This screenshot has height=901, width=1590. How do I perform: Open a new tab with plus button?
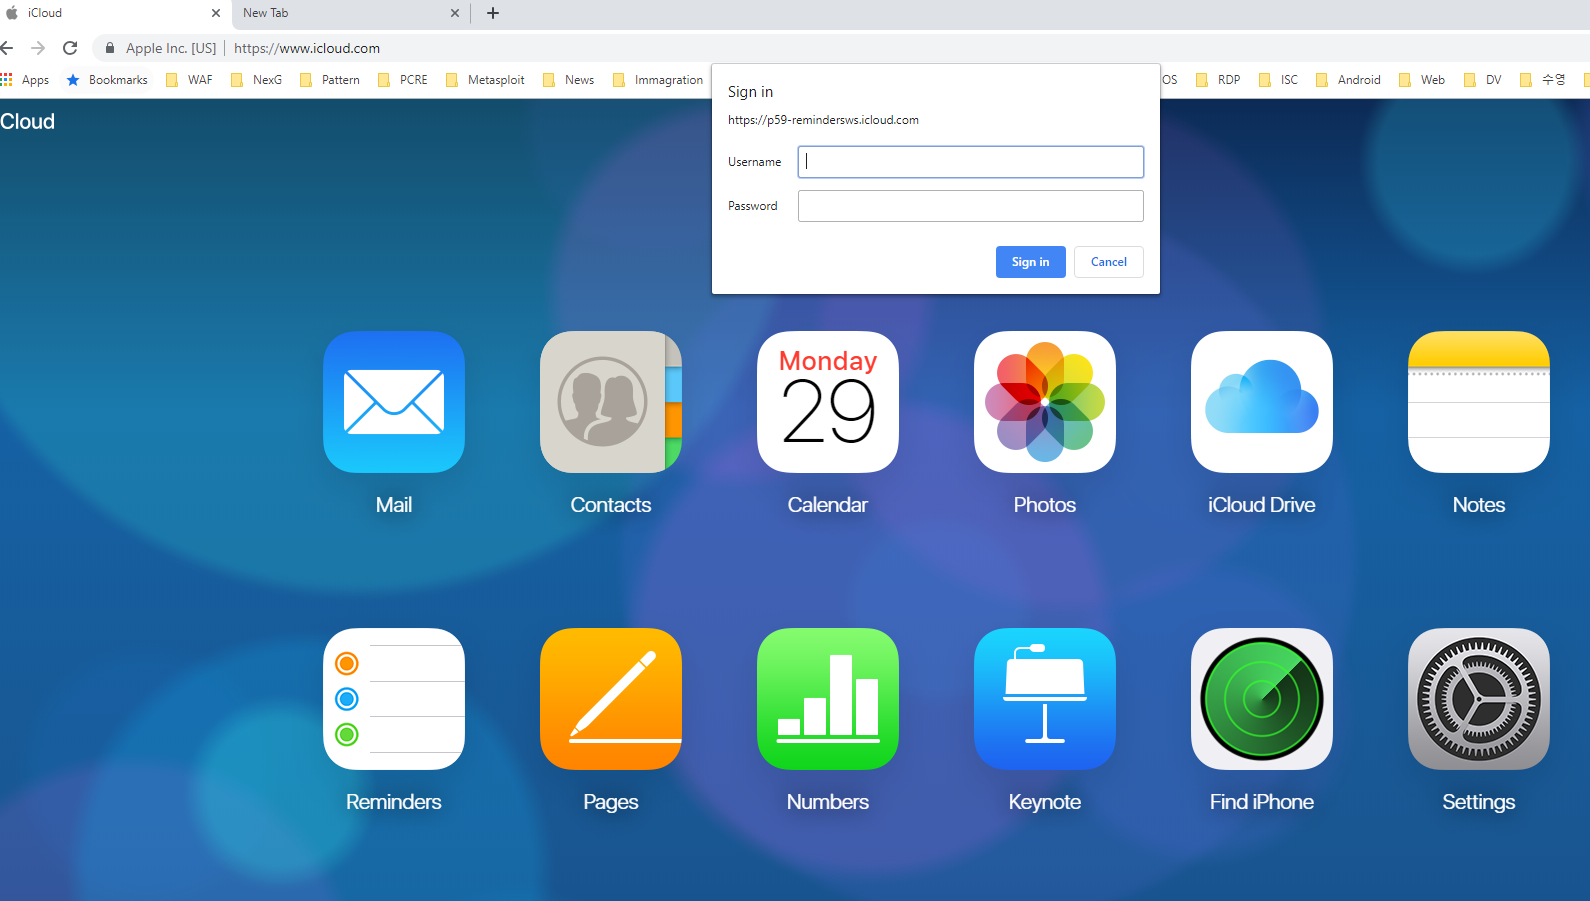[x=493, y=13]
